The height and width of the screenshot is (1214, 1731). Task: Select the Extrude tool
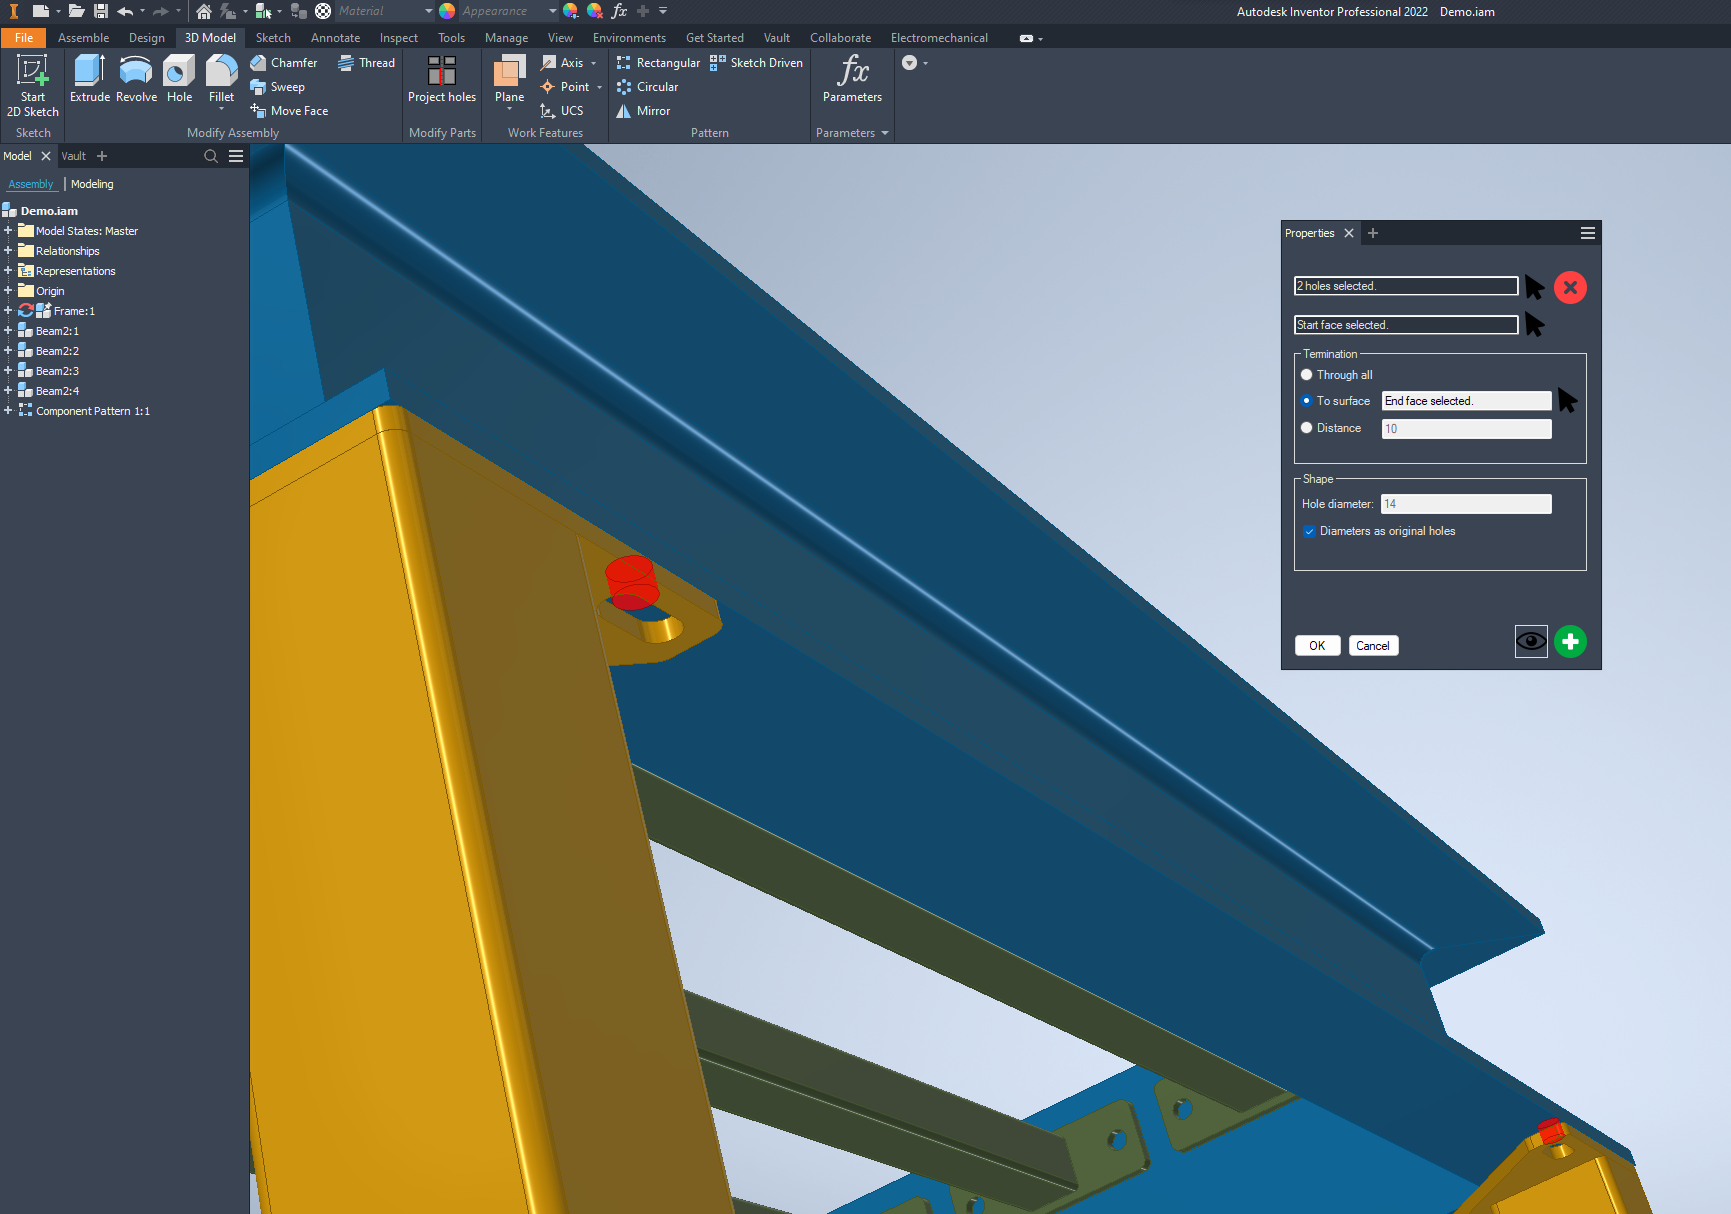pyautogui.click(x=90, y=79)
